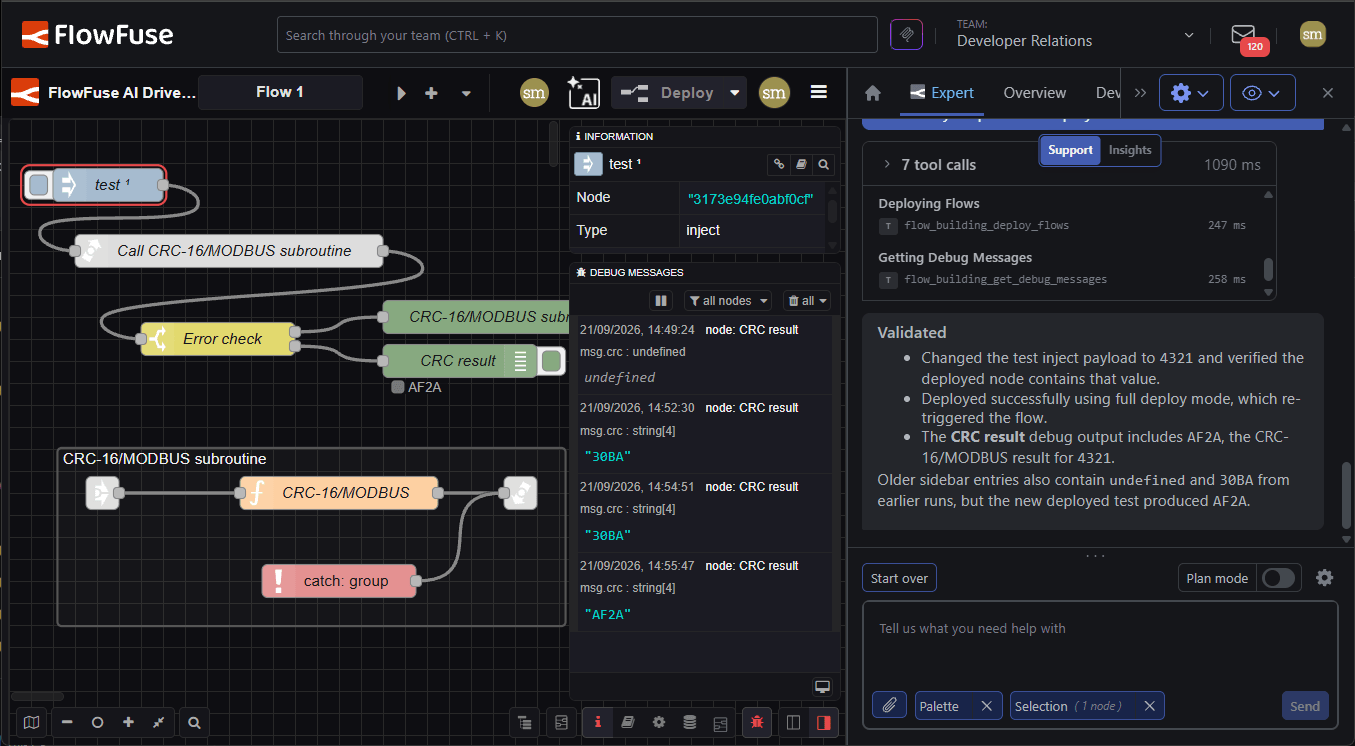Open the all nodes debug filter dropdown
This screenshot has width=1355, height=746.
pyautogui.click(x=728, y=301)
